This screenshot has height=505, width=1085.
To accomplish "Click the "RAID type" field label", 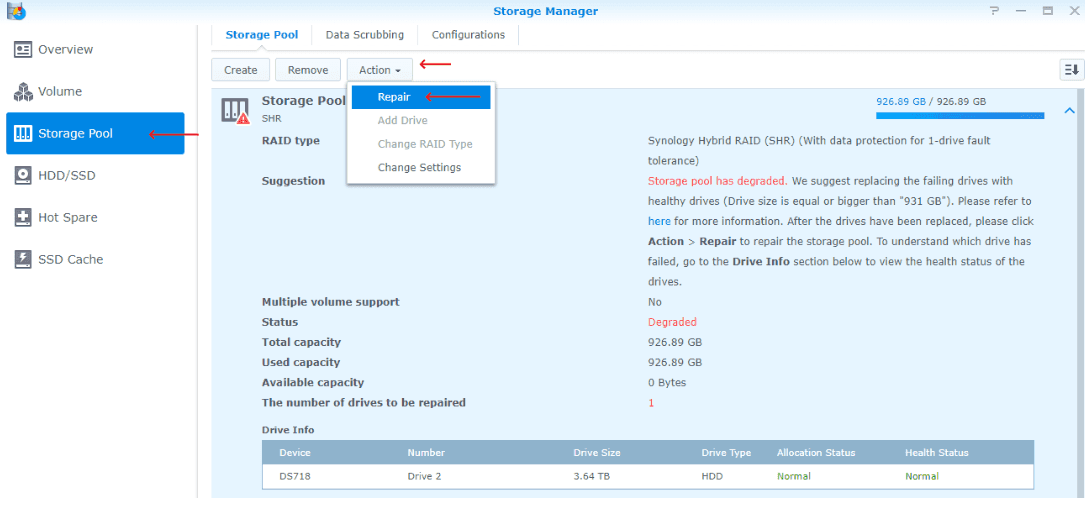I will 291,140.
